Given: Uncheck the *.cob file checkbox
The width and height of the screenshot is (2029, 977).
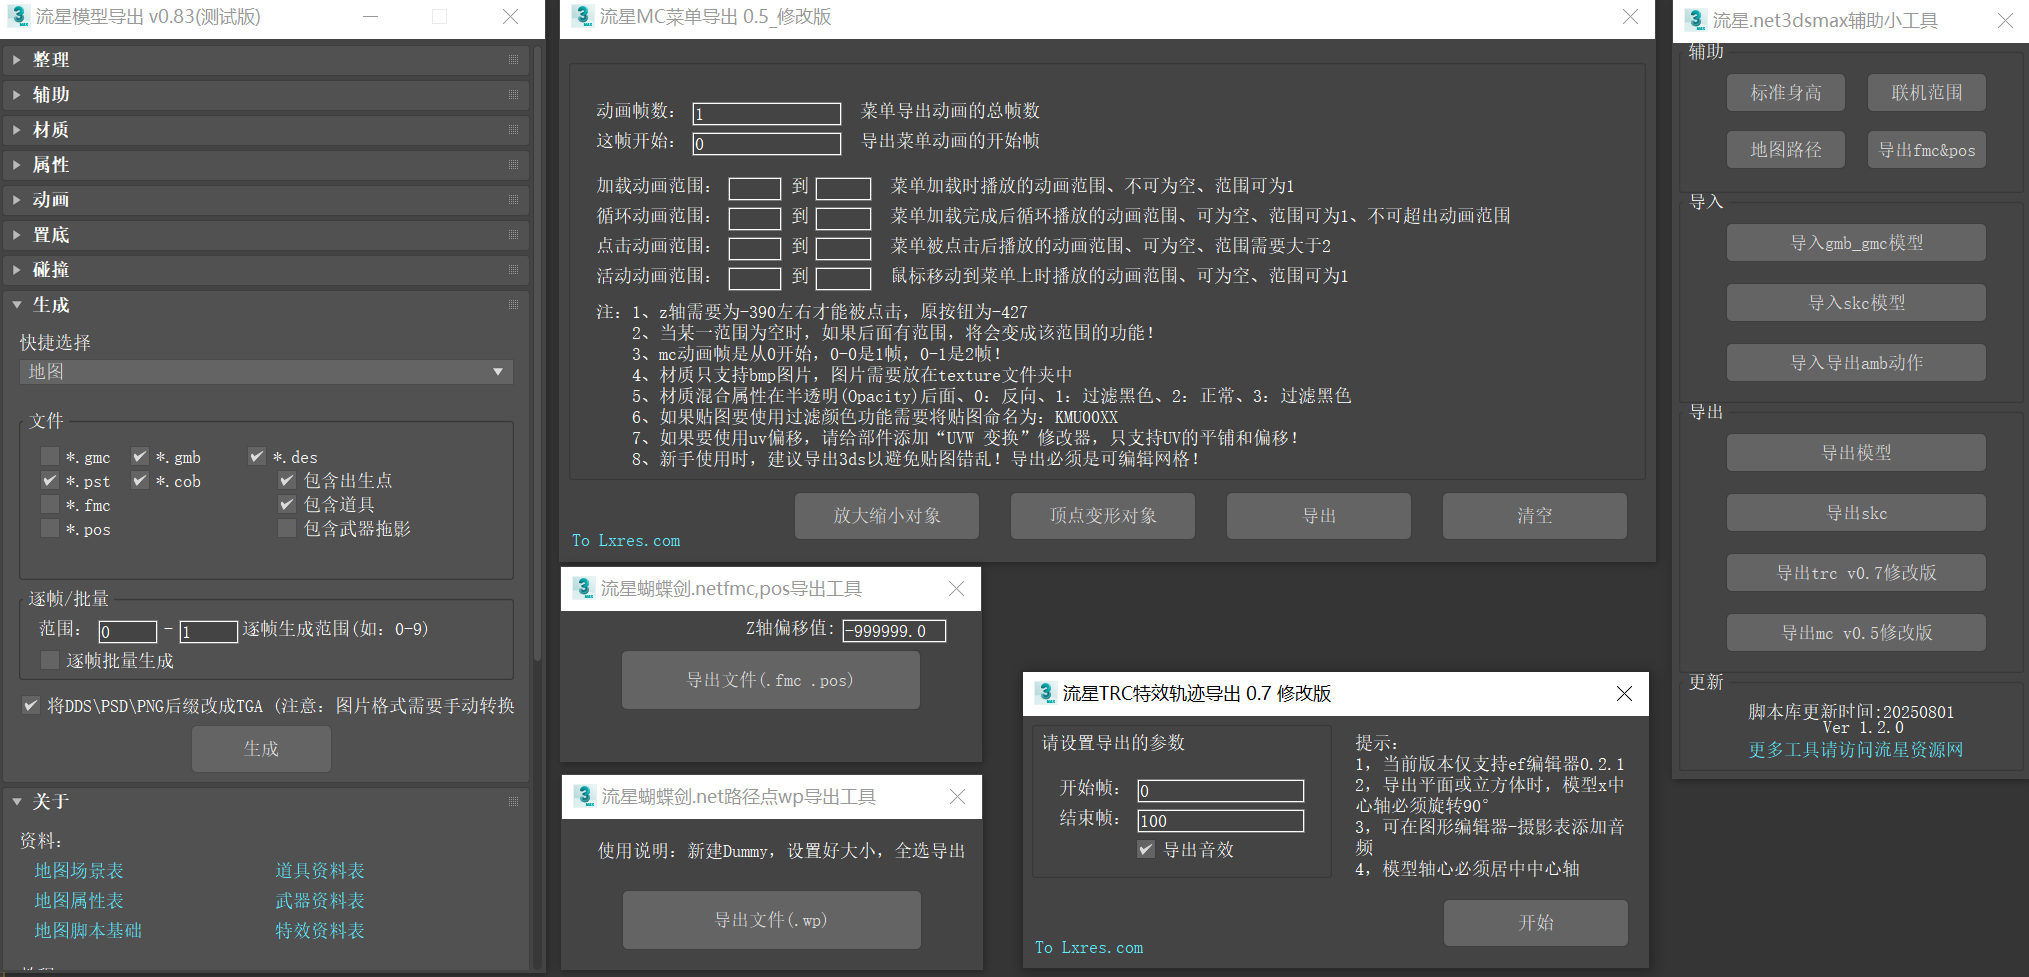Looking at the screenshot, I should tap(140, 481).
